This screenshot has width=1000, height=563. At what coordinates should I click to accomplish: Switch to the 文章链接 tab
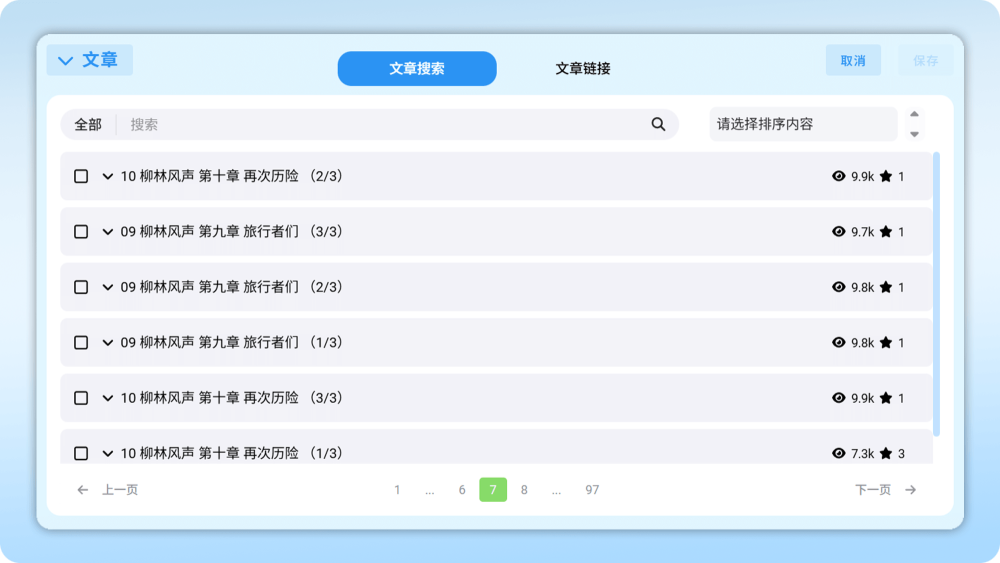click(x=583, y=68)
